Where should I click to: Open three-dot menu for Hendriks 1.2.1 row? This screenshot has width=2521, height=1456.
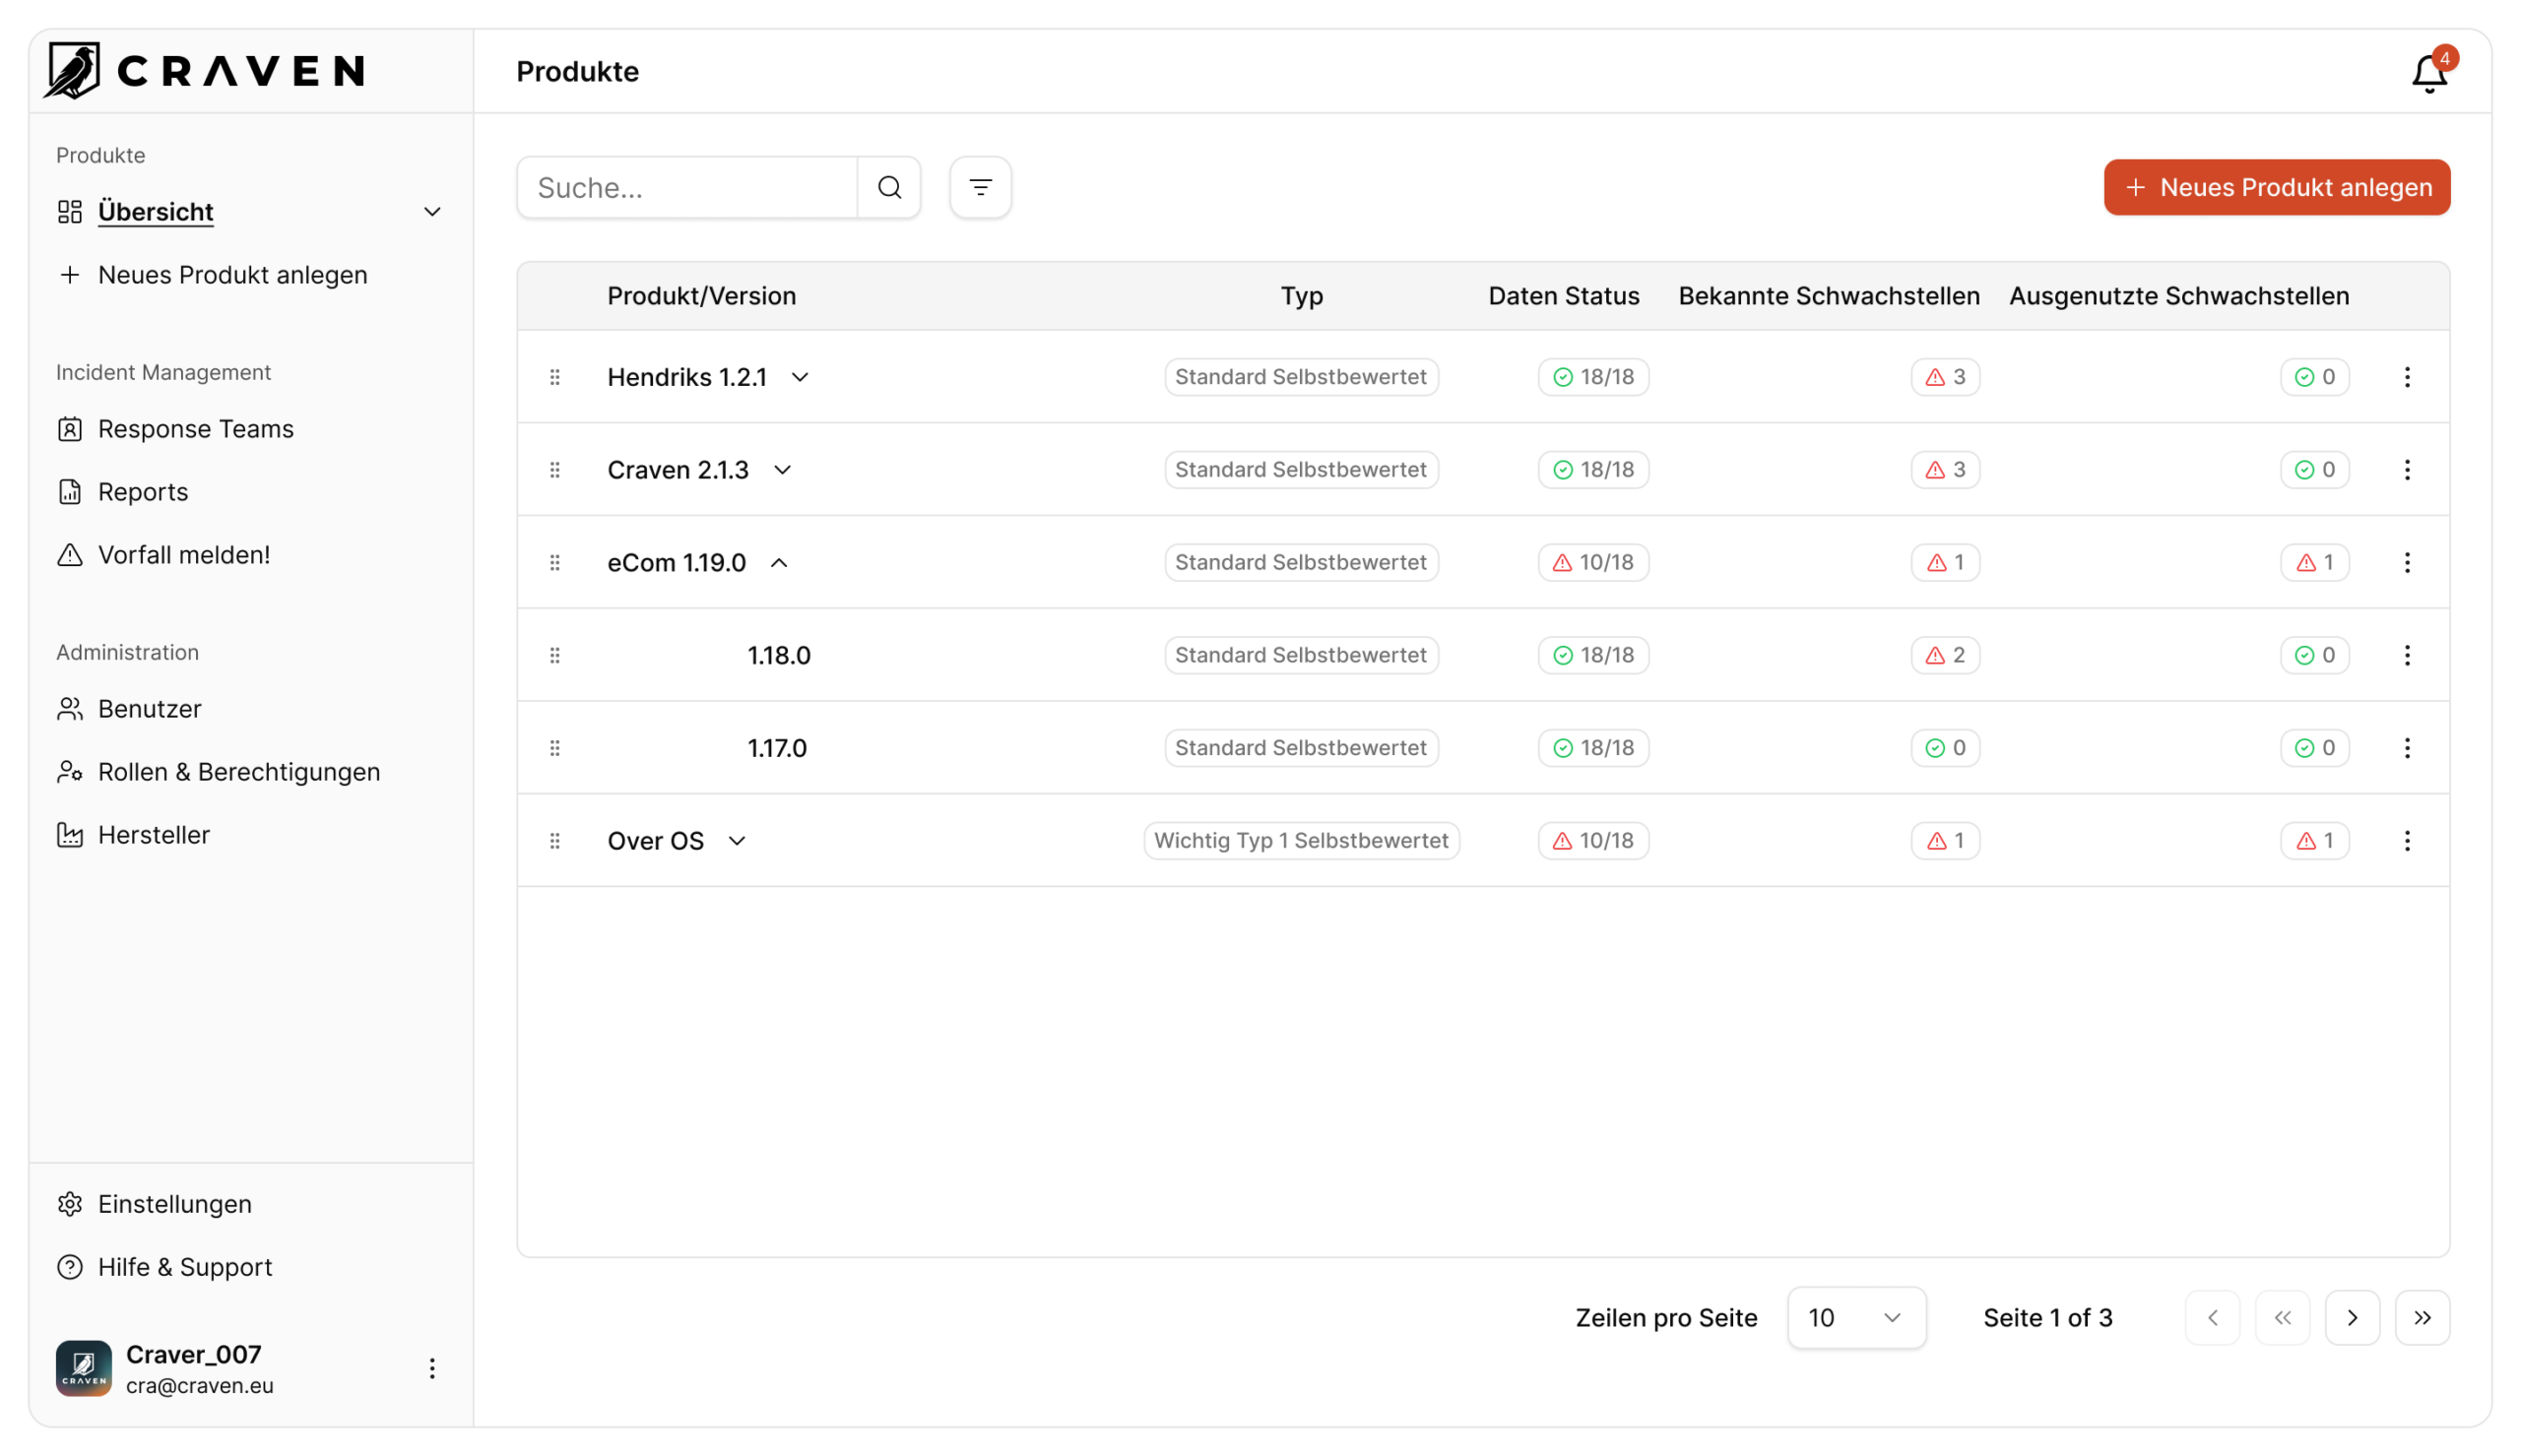[x=2407, y=377]
